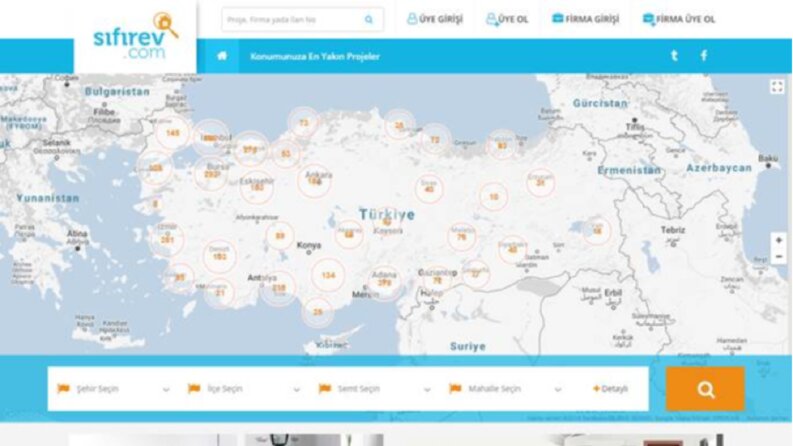Screen dimensions: 793x446
Task: Click the orange search button
Action: pyautogui.click(x=705, y=389)
